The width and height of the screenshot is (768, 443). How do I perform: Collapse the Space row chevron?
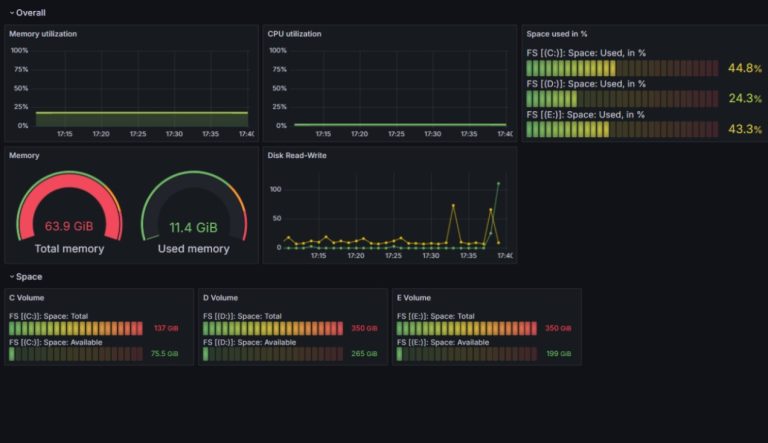(x=11, y=276)
